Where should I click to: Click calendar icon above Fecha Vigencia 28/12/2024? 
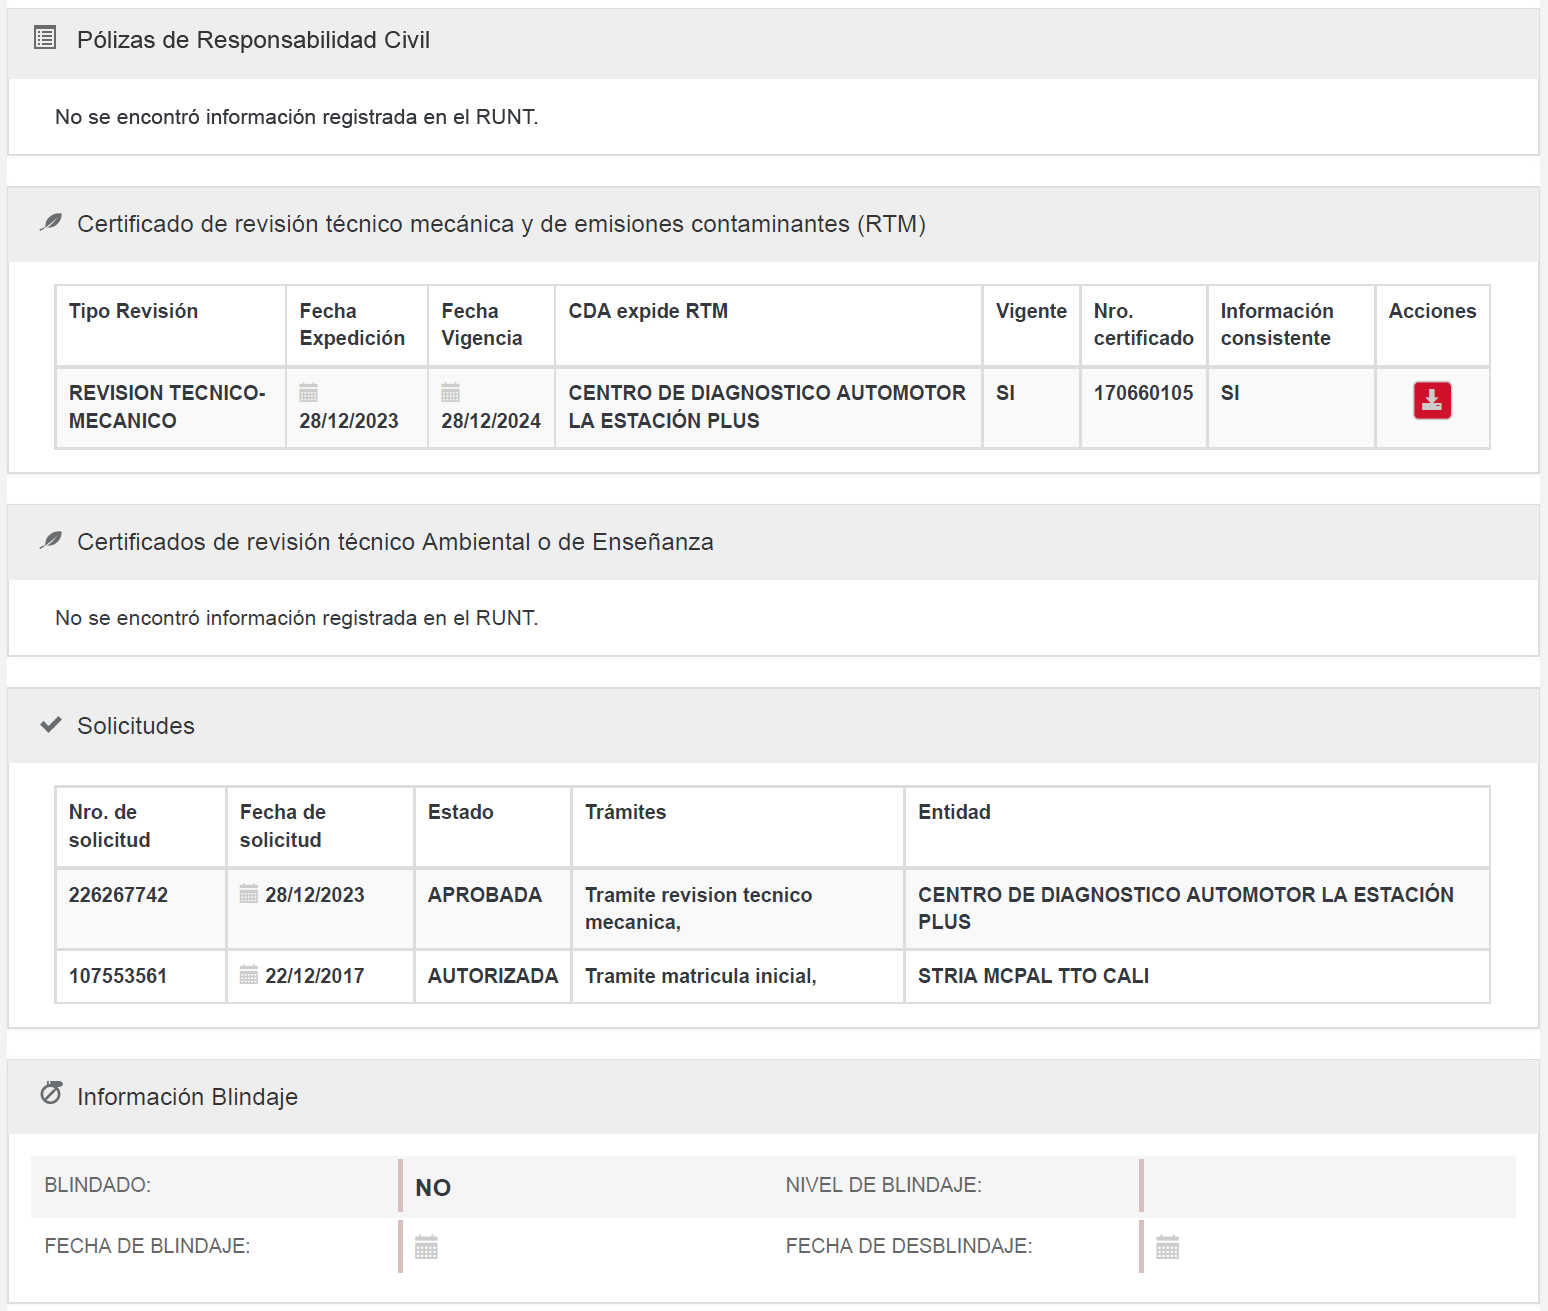click(x=451, y=392)
